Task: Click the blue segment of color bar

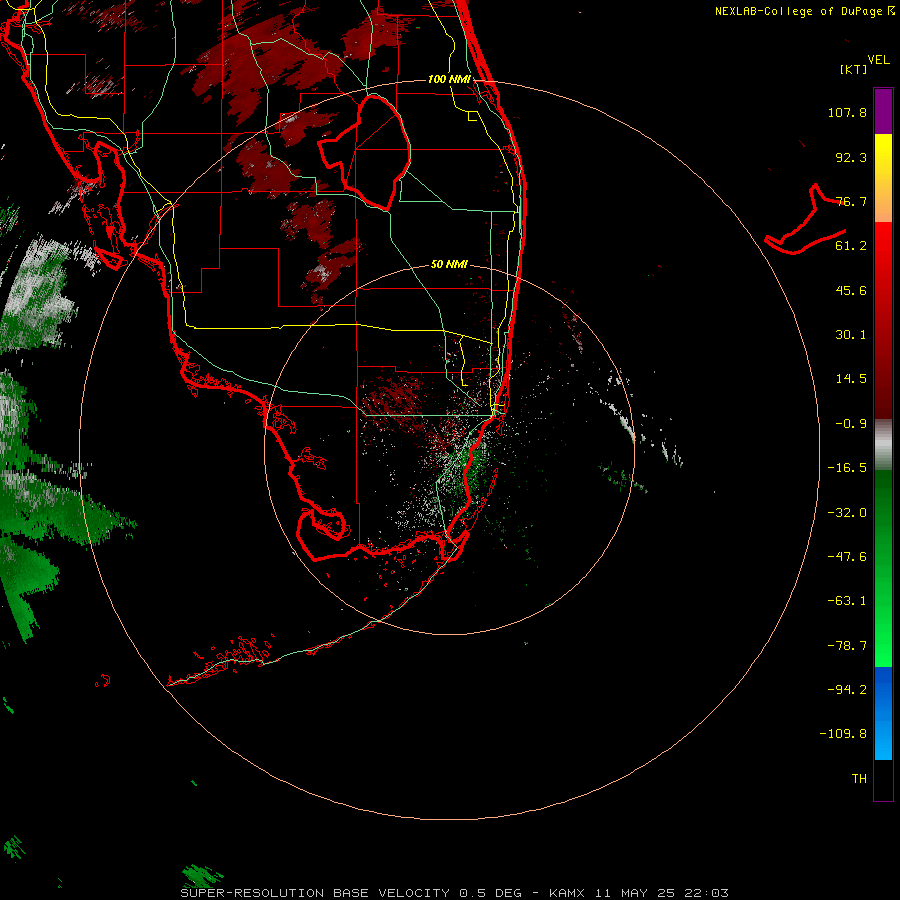Action: 883,713
